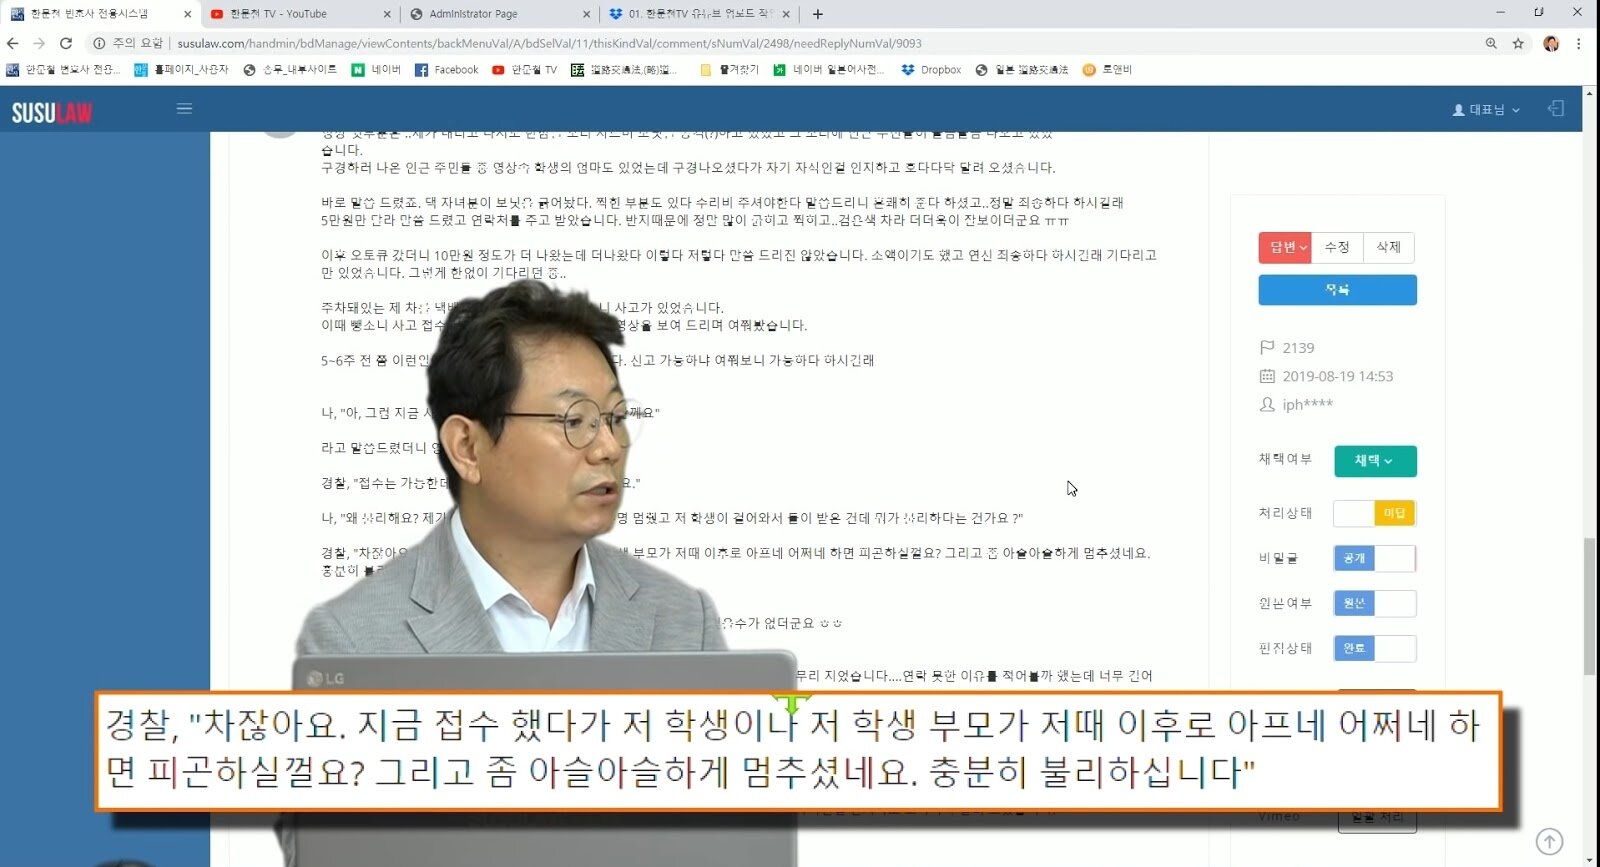Expand the red 답변 dropdown

pyautogui.click(x=1285, y=247)
